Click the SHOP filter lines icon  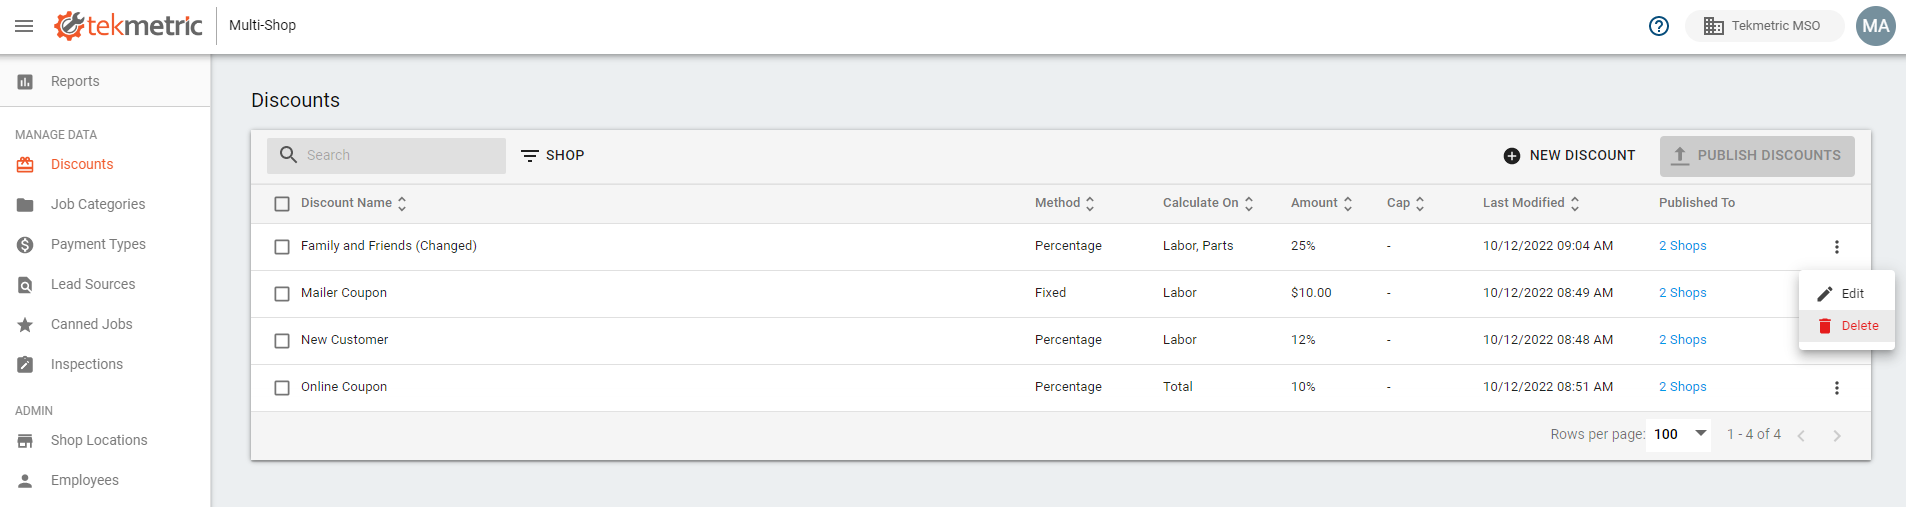530,156
